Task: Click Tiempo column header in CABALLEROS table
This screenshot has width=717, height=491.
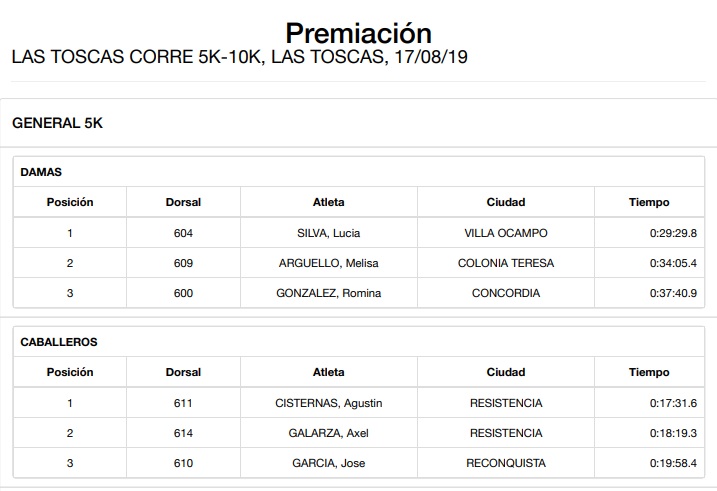Action: pyautogui.click(x=649, y=372)
